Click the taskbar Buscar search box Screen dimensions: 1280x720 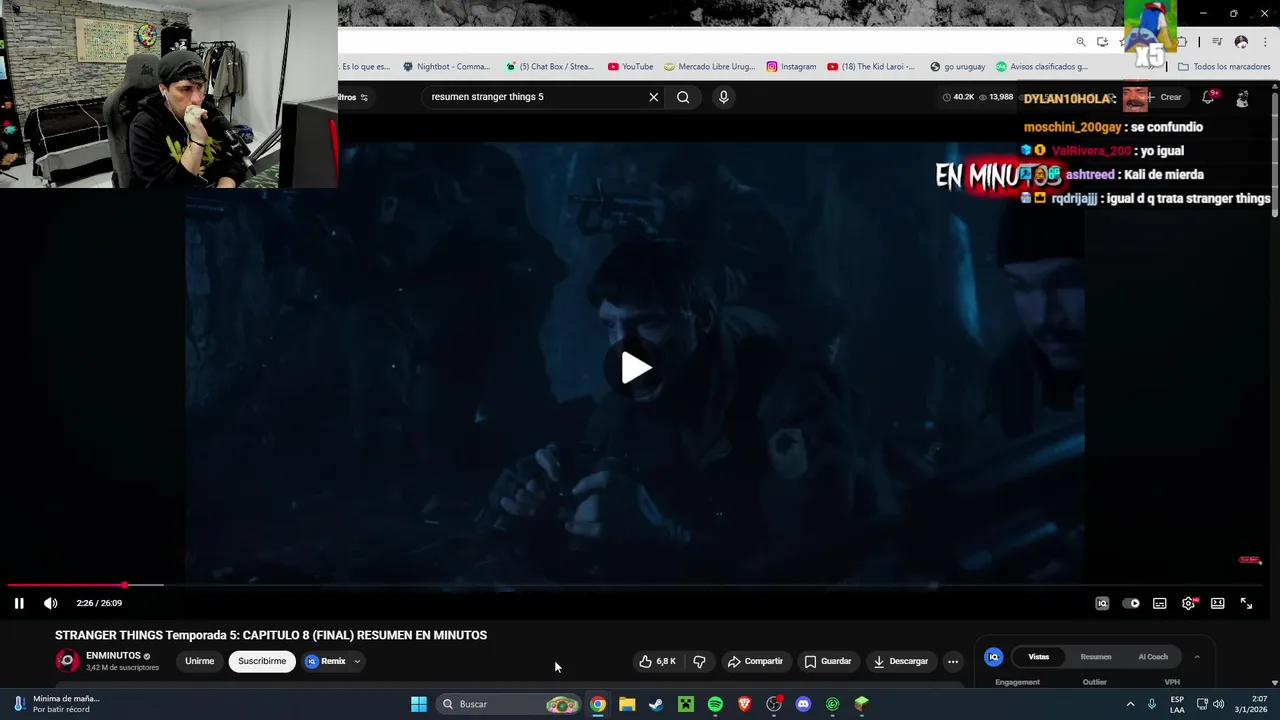[x=510, y=704]
